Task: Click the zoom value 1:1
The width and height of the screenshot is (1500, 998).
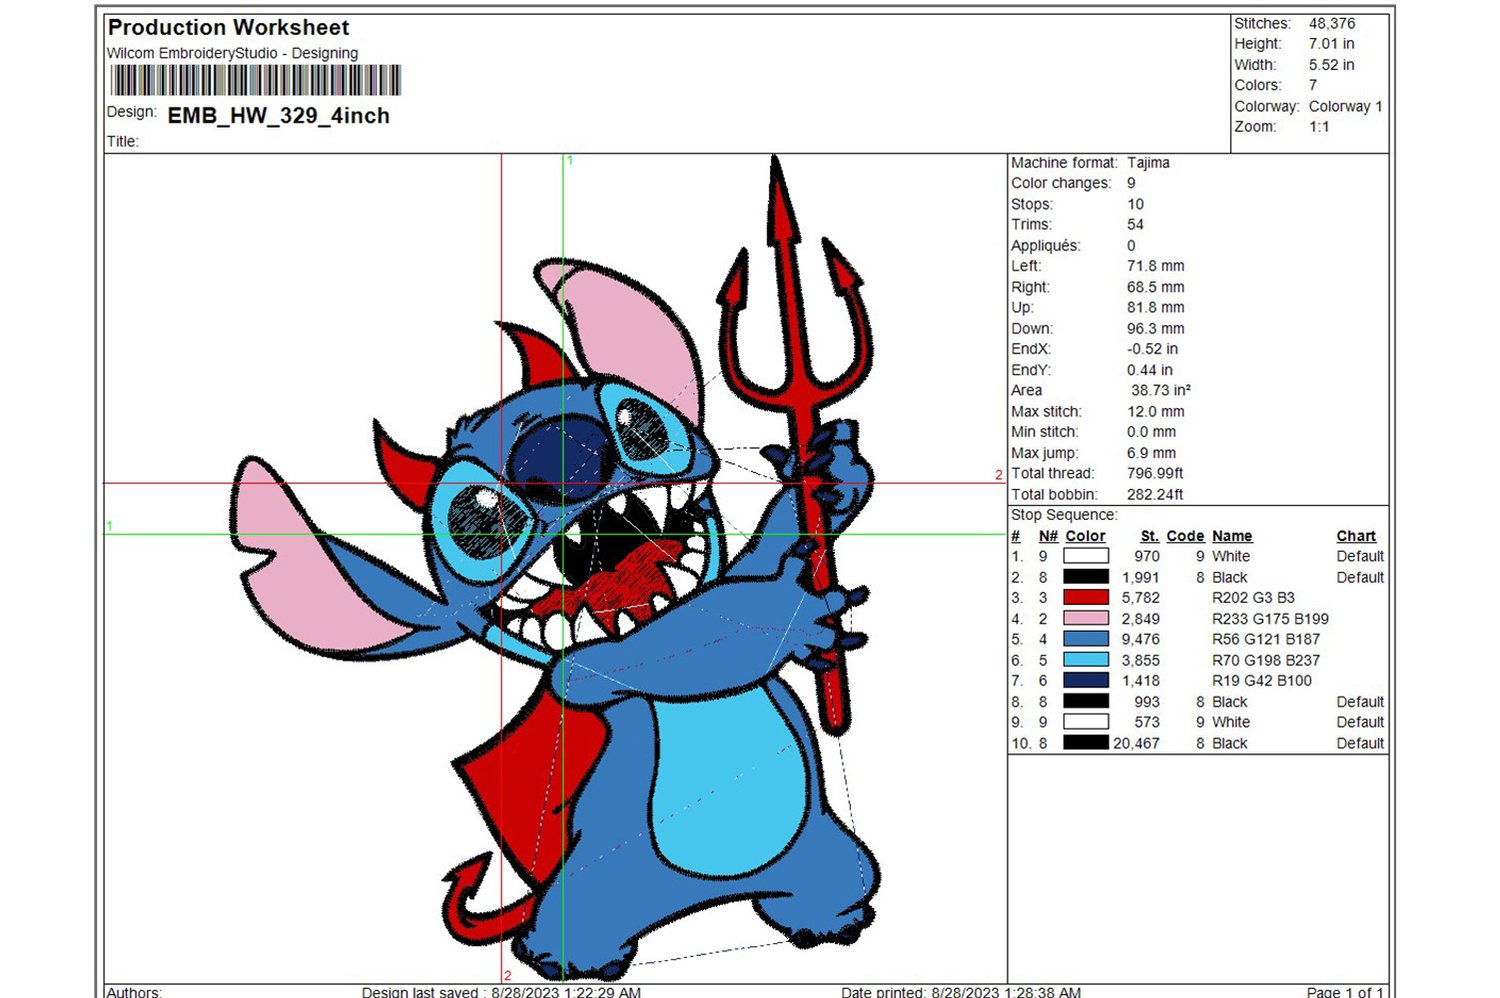Action: tap(1320, 127)
